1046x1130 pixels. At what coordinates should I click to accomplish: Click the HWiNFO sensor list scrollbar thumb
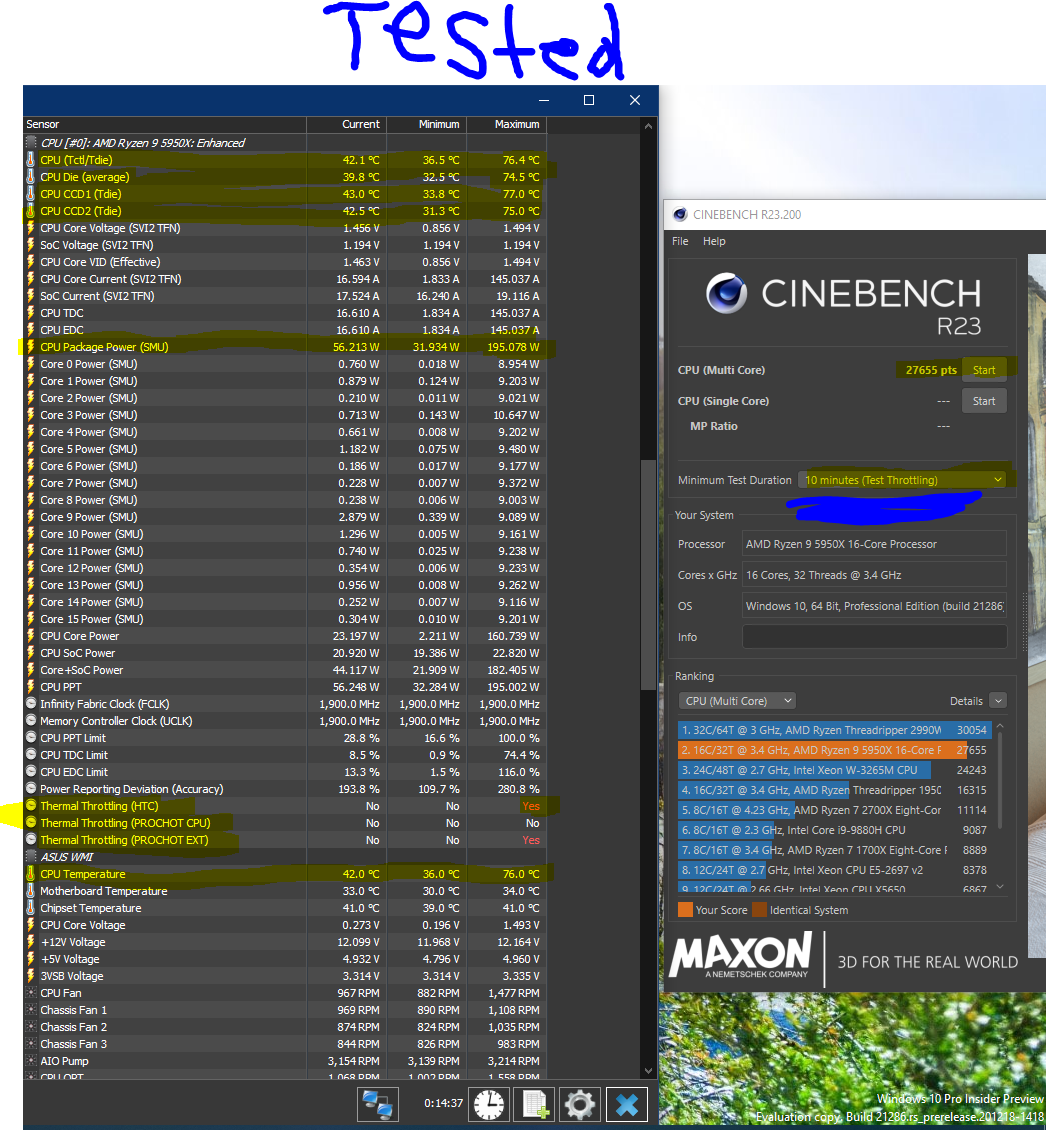648,577
